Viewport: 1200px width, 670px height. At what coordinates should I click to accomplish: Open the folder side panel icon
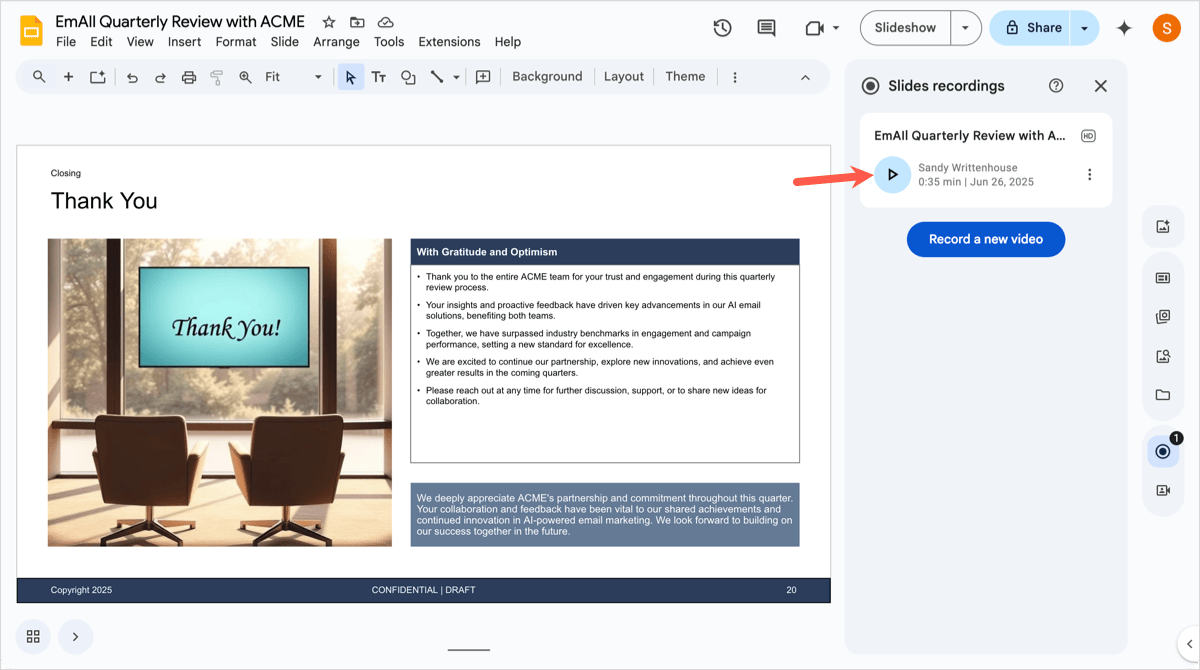1162,395
